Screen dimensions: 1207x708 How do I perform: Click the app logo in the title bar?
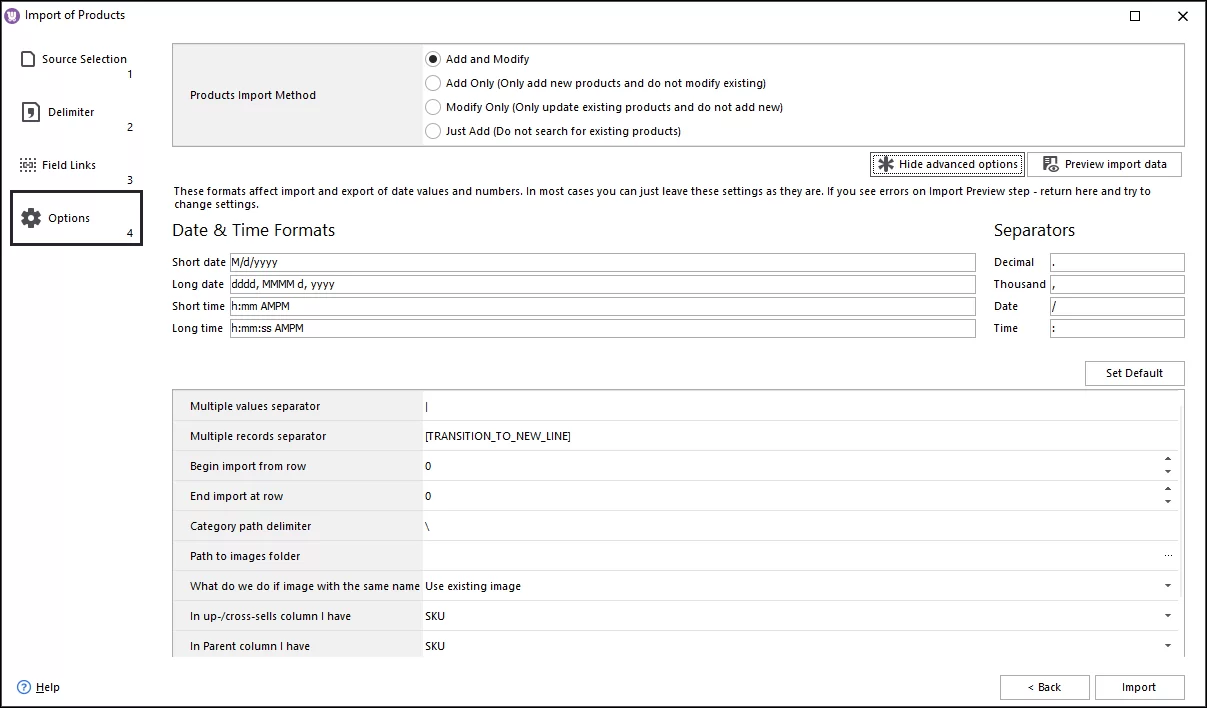click(x=12, y=15)
